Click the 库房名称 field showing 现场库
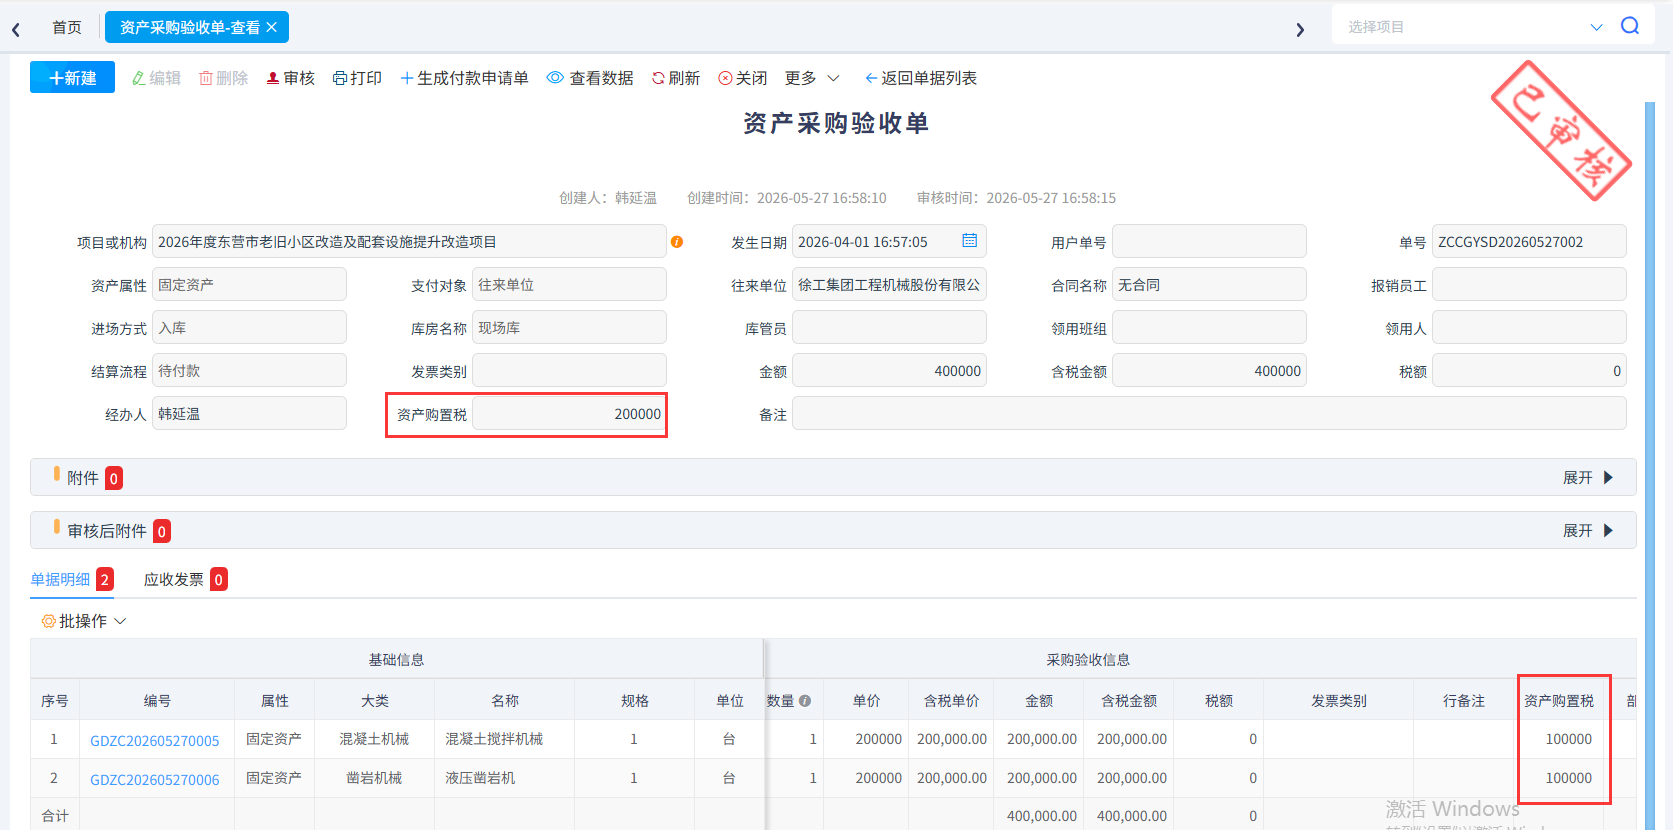1673x830 pixels. pyautogui.click(x=569, y=328)
